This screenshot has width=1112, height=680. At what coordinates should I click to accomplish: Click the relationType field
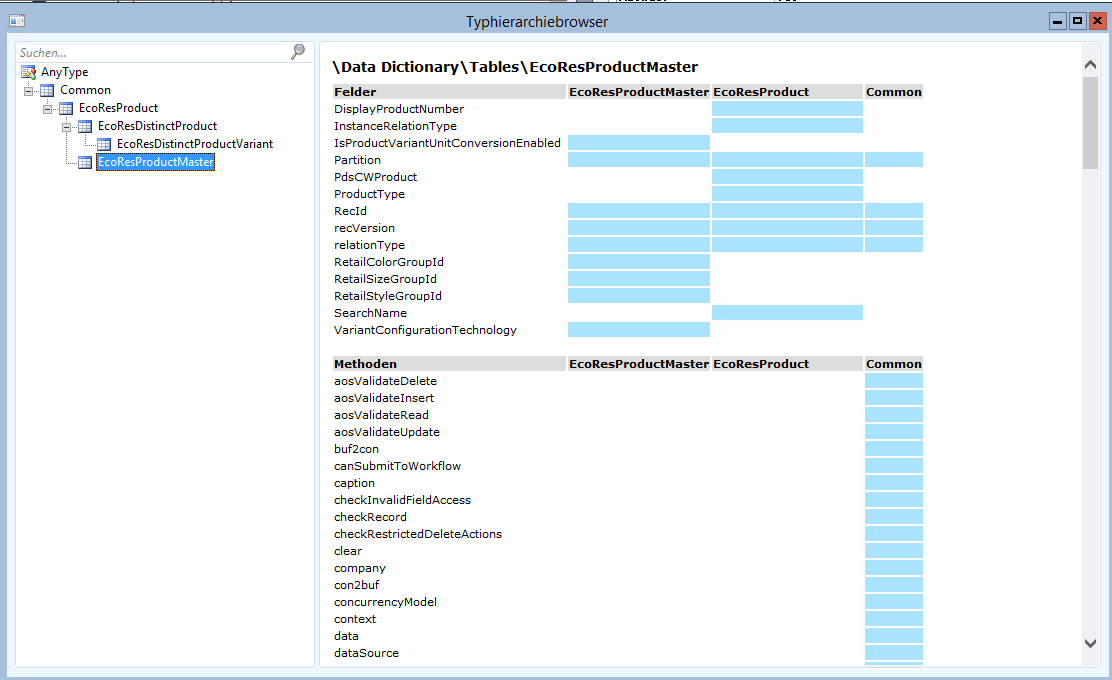[369, 245]
